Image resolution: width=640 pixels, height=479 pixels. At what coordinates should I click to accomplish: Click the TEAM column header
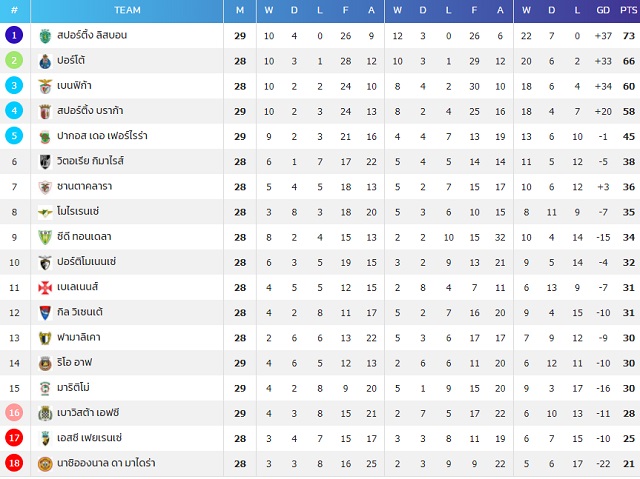[x=127, y=10]
